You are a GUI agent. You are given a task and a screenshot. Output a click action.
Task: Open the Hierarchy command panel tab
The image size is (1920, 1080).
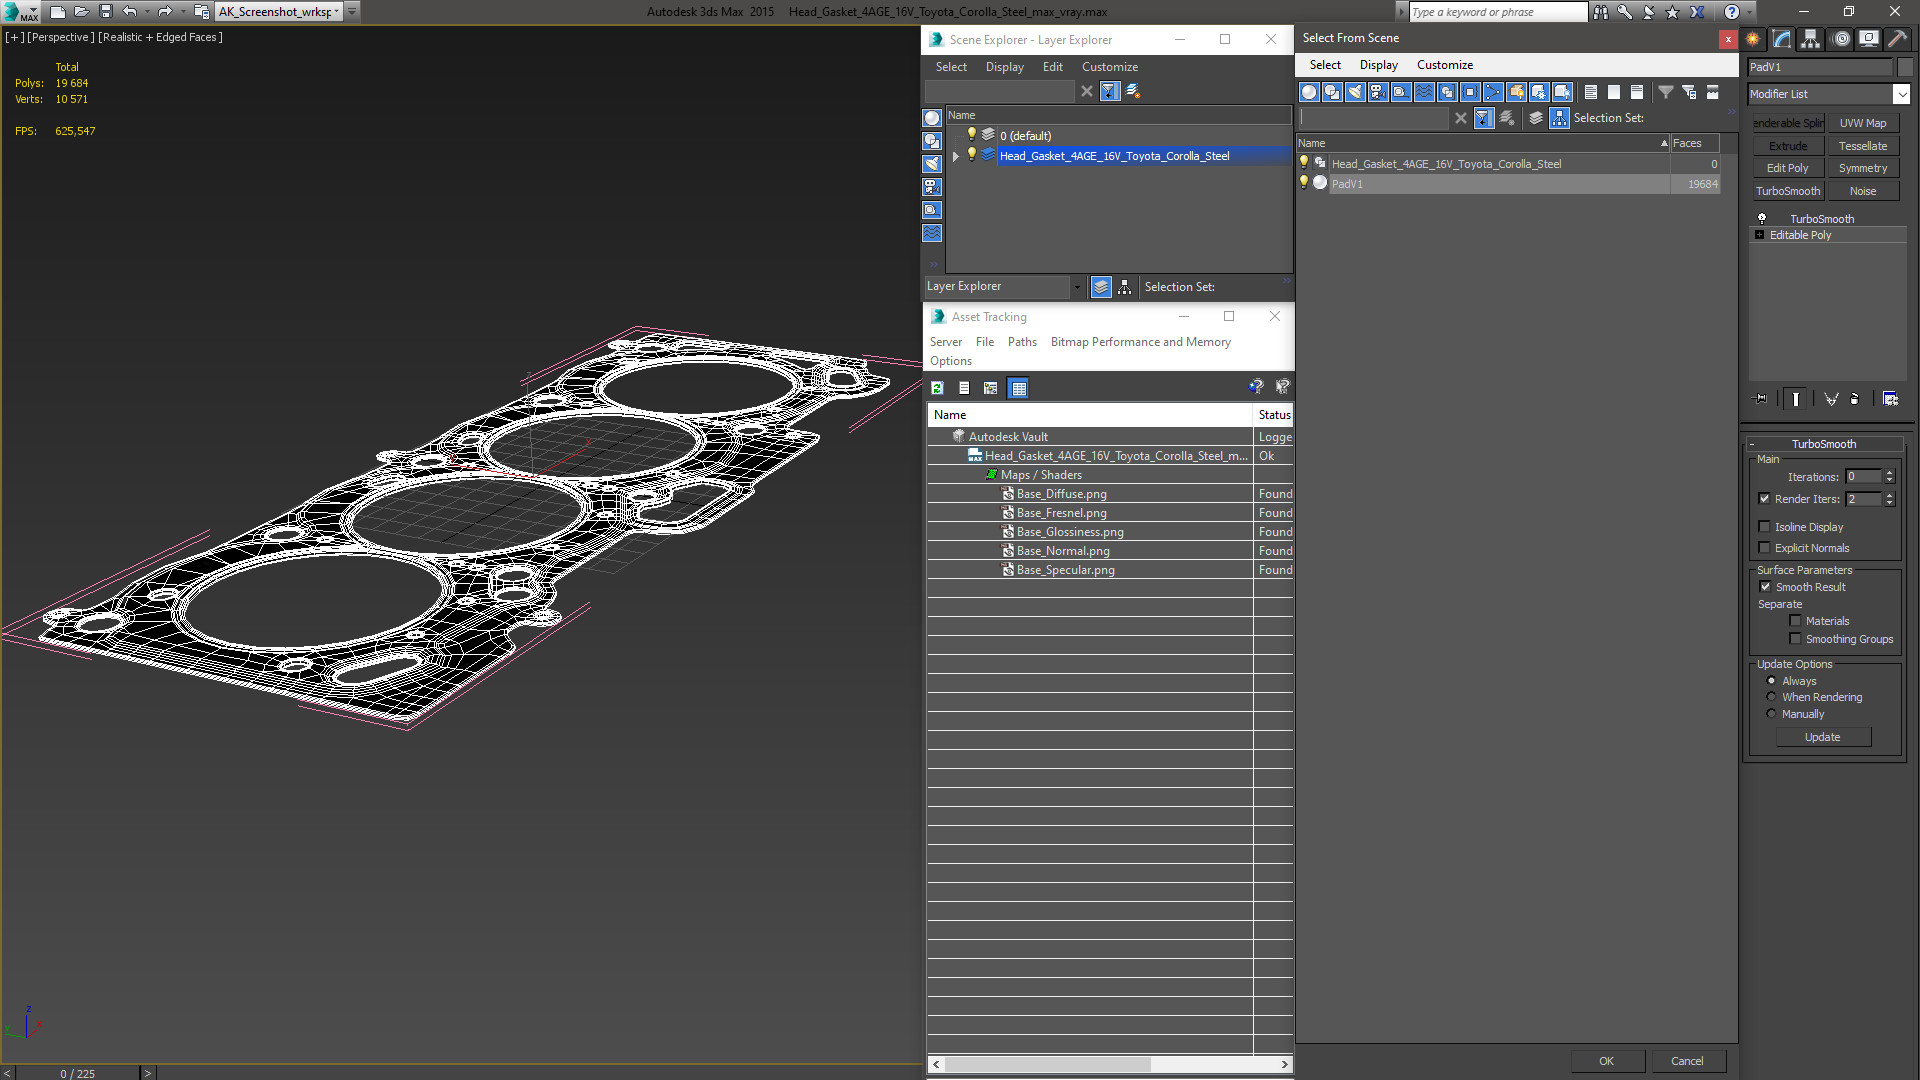coord(1811,39)
